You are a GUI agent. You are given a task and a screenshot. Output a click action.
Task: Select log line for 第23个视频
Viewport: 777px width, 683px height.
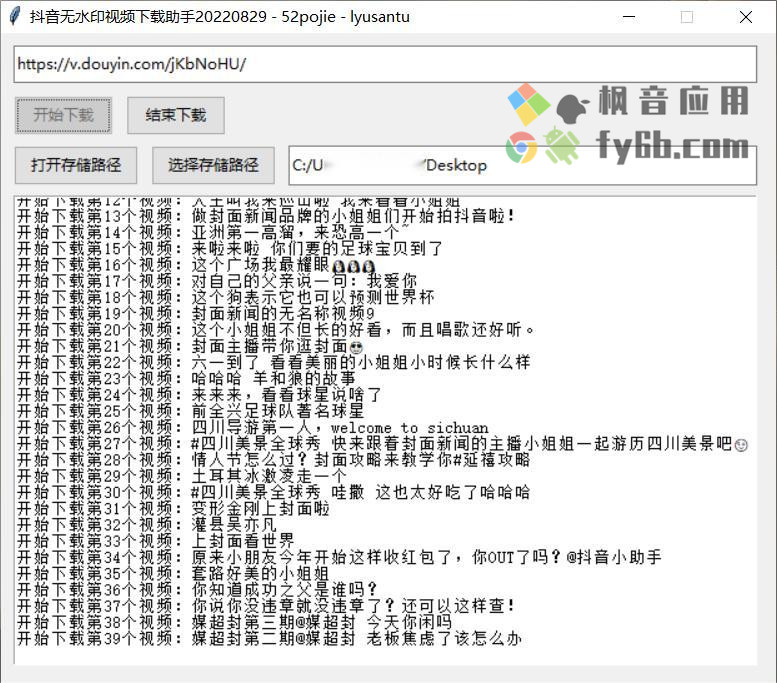tap(186, 379)
